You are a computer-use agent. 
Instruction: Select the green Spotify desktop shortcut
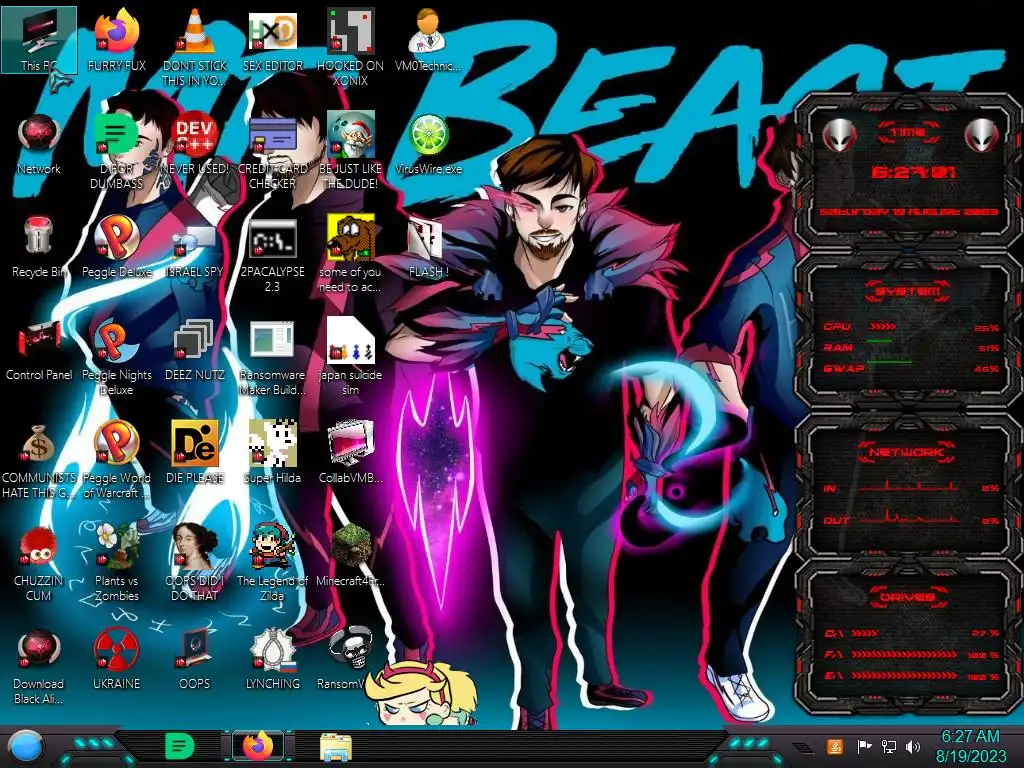[116, 150]
